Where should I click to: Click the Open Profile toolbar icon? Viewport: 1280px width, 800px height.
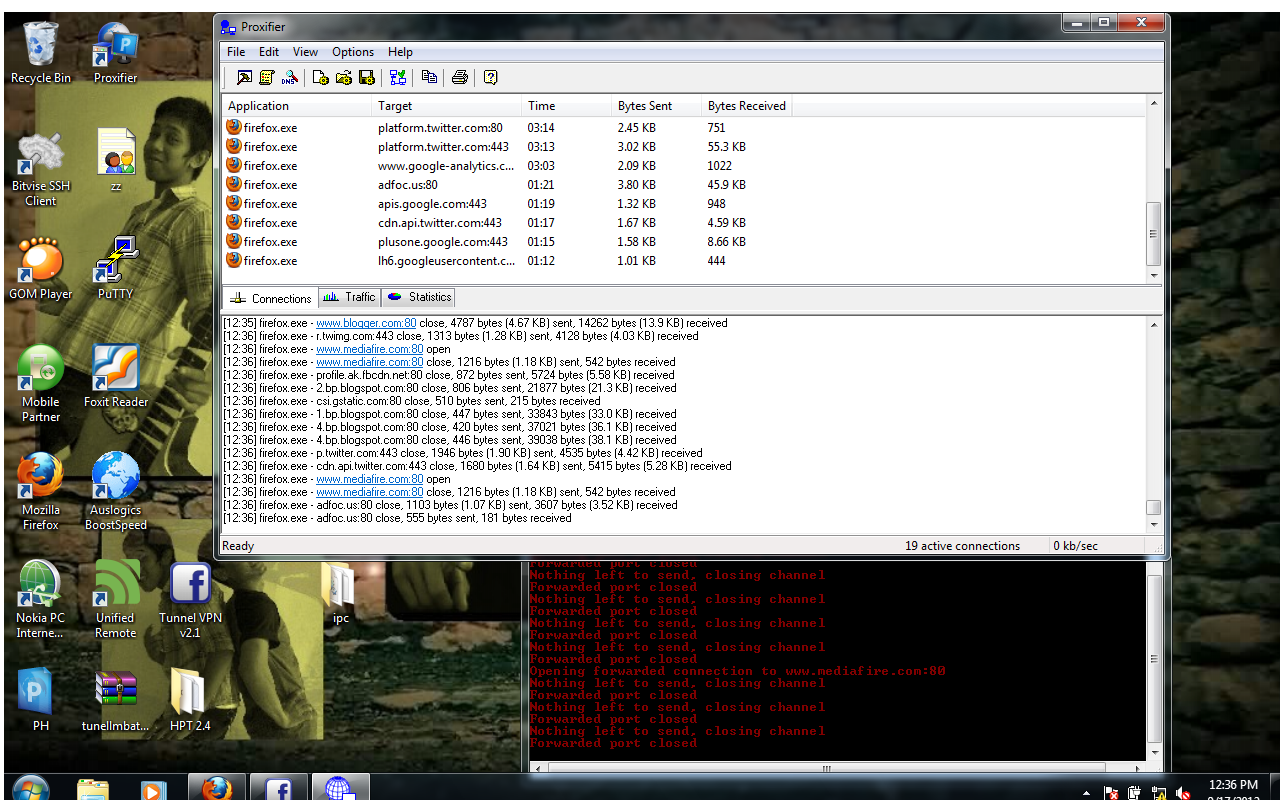click(x=344, y=77)
